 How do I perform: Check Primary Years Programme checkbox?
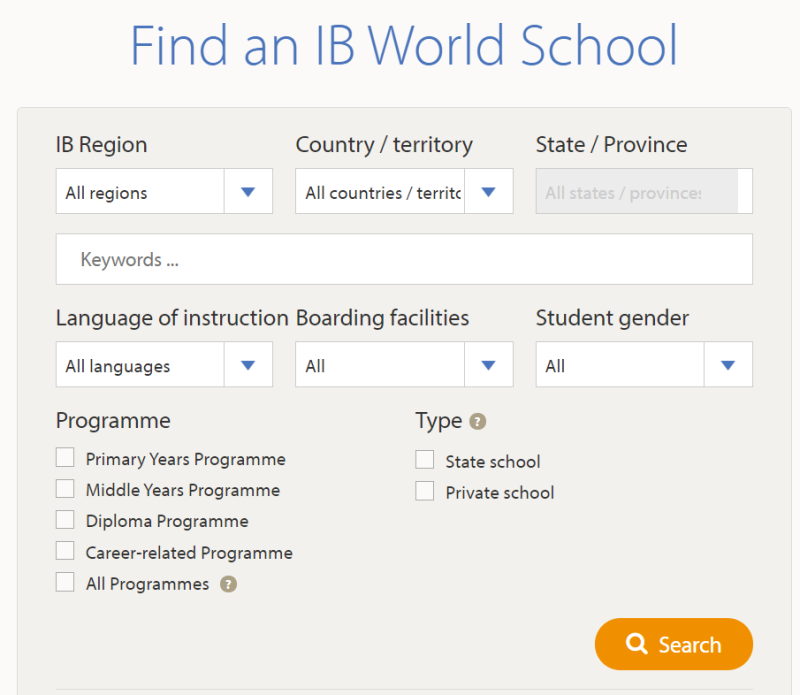pos(65,458)
